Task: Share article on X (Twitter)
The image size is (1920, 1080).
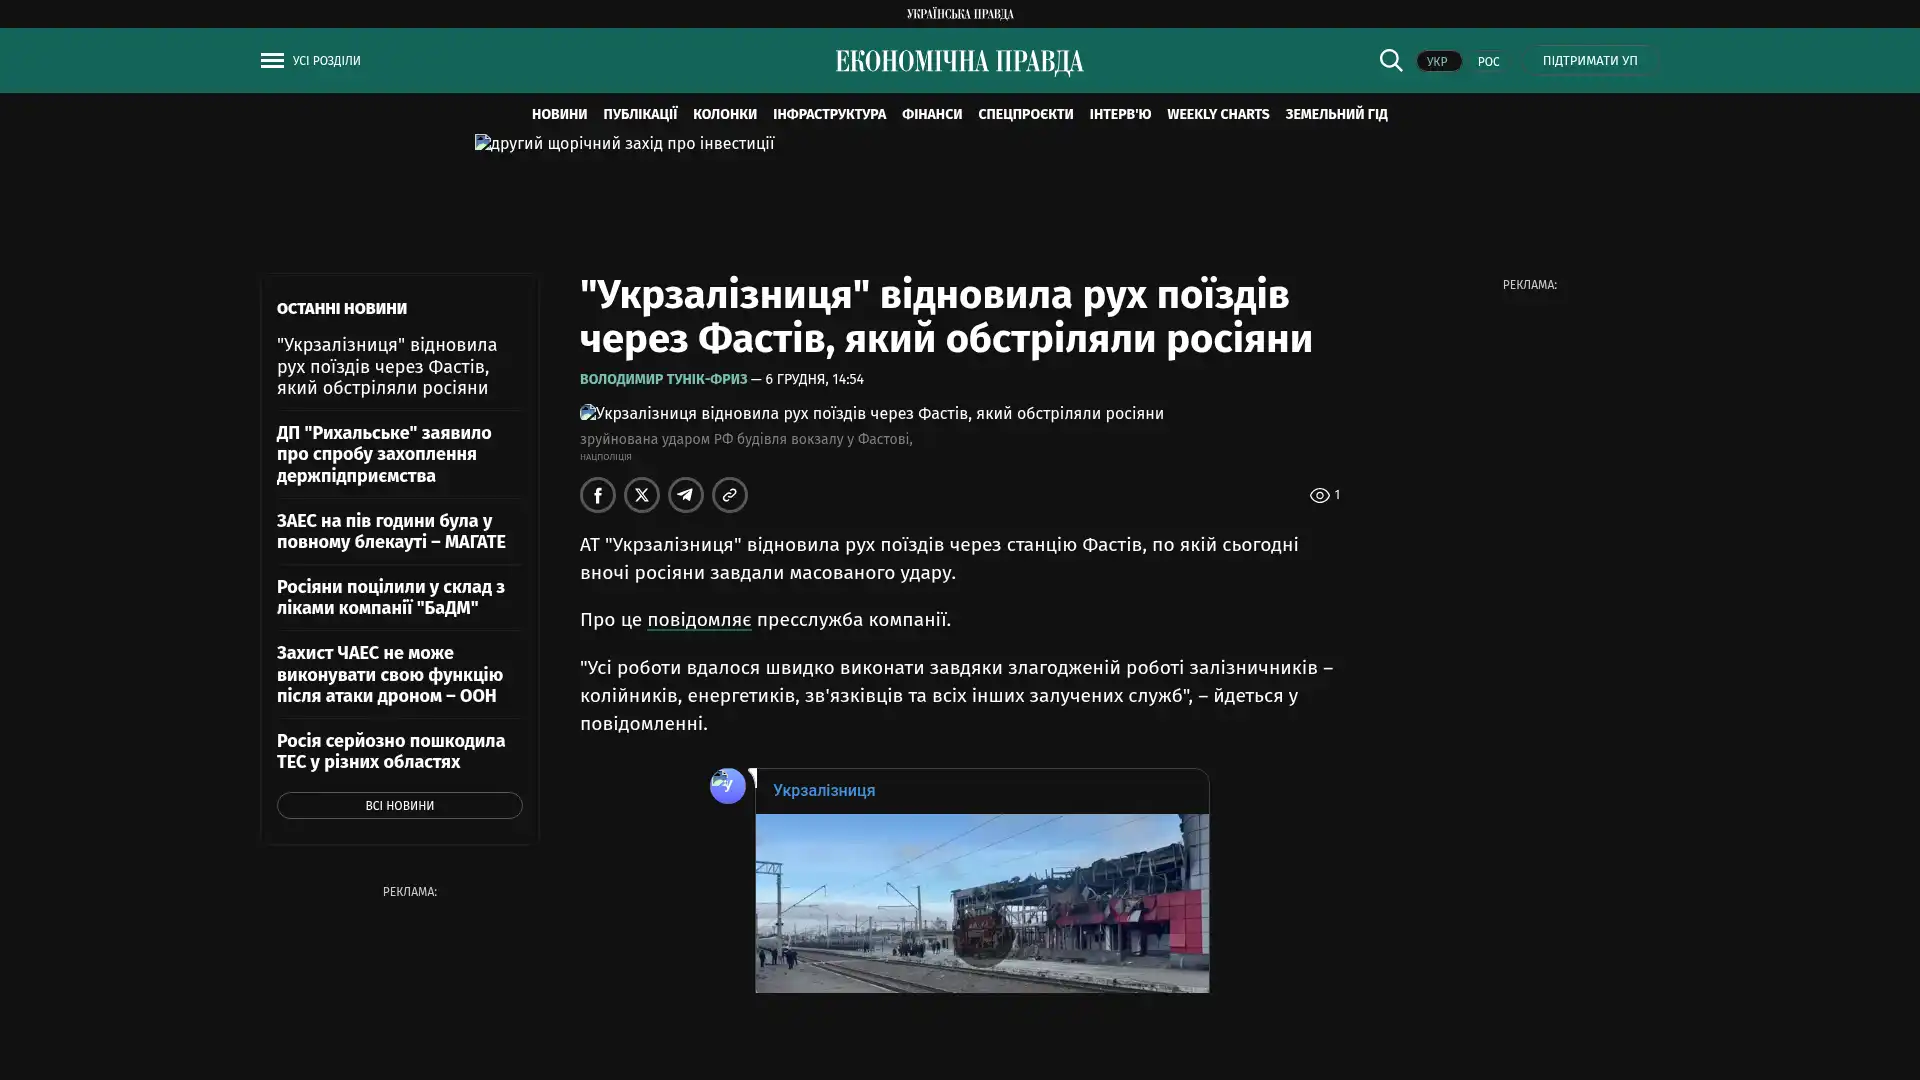Action: pos(641,495)
